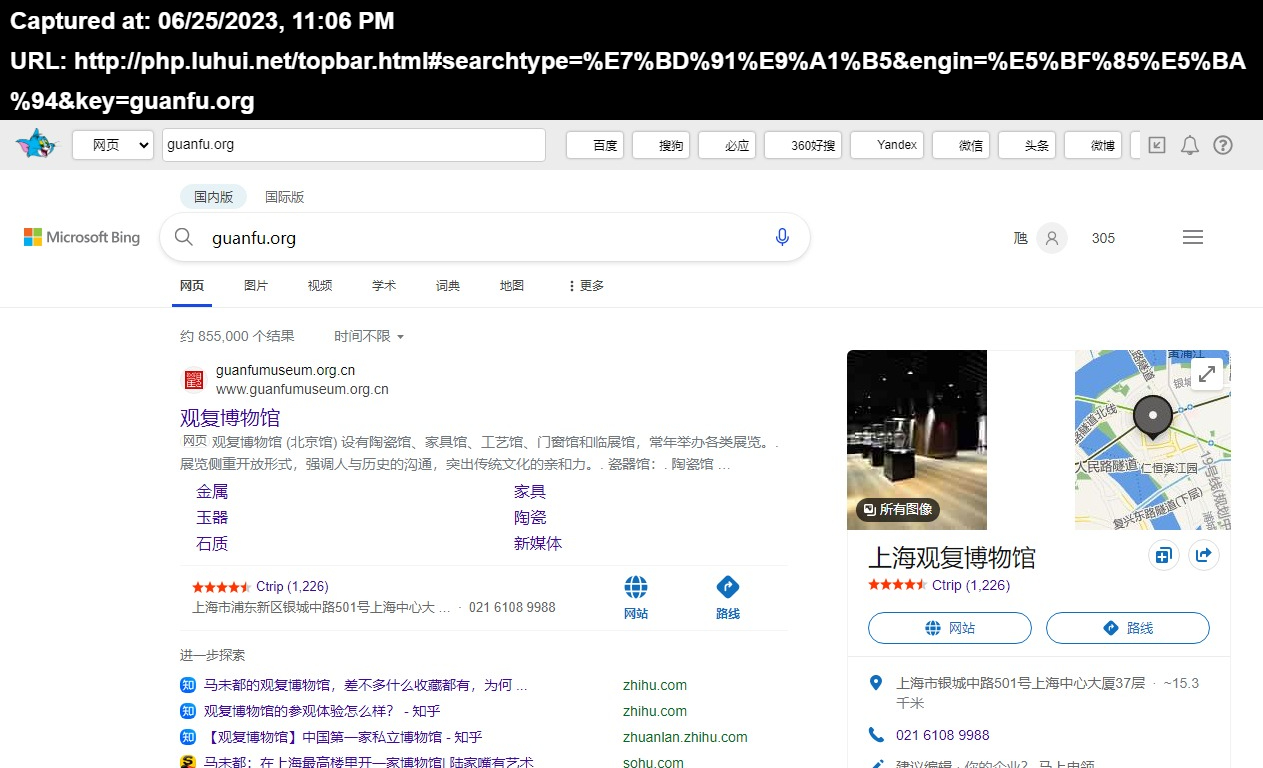Click the top bar guanfu.org input field

(x=354, y=145)
